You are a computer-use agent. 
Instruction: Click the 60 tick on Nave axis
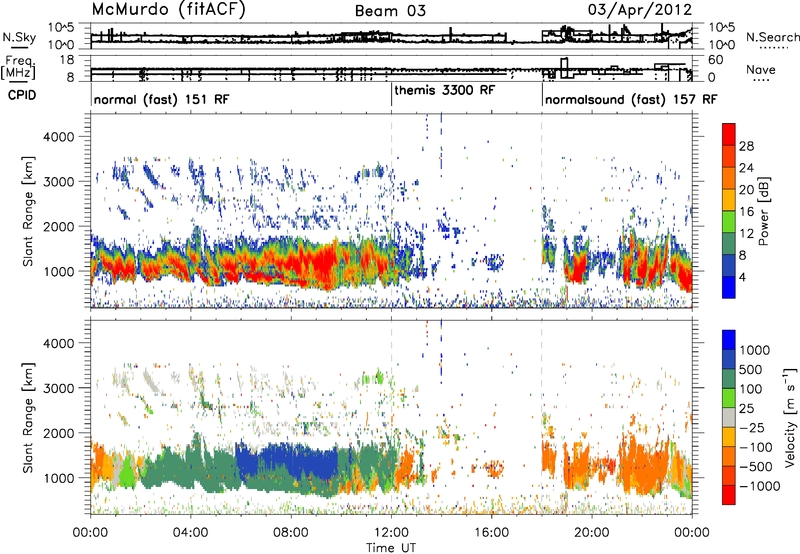coord(716,60)
